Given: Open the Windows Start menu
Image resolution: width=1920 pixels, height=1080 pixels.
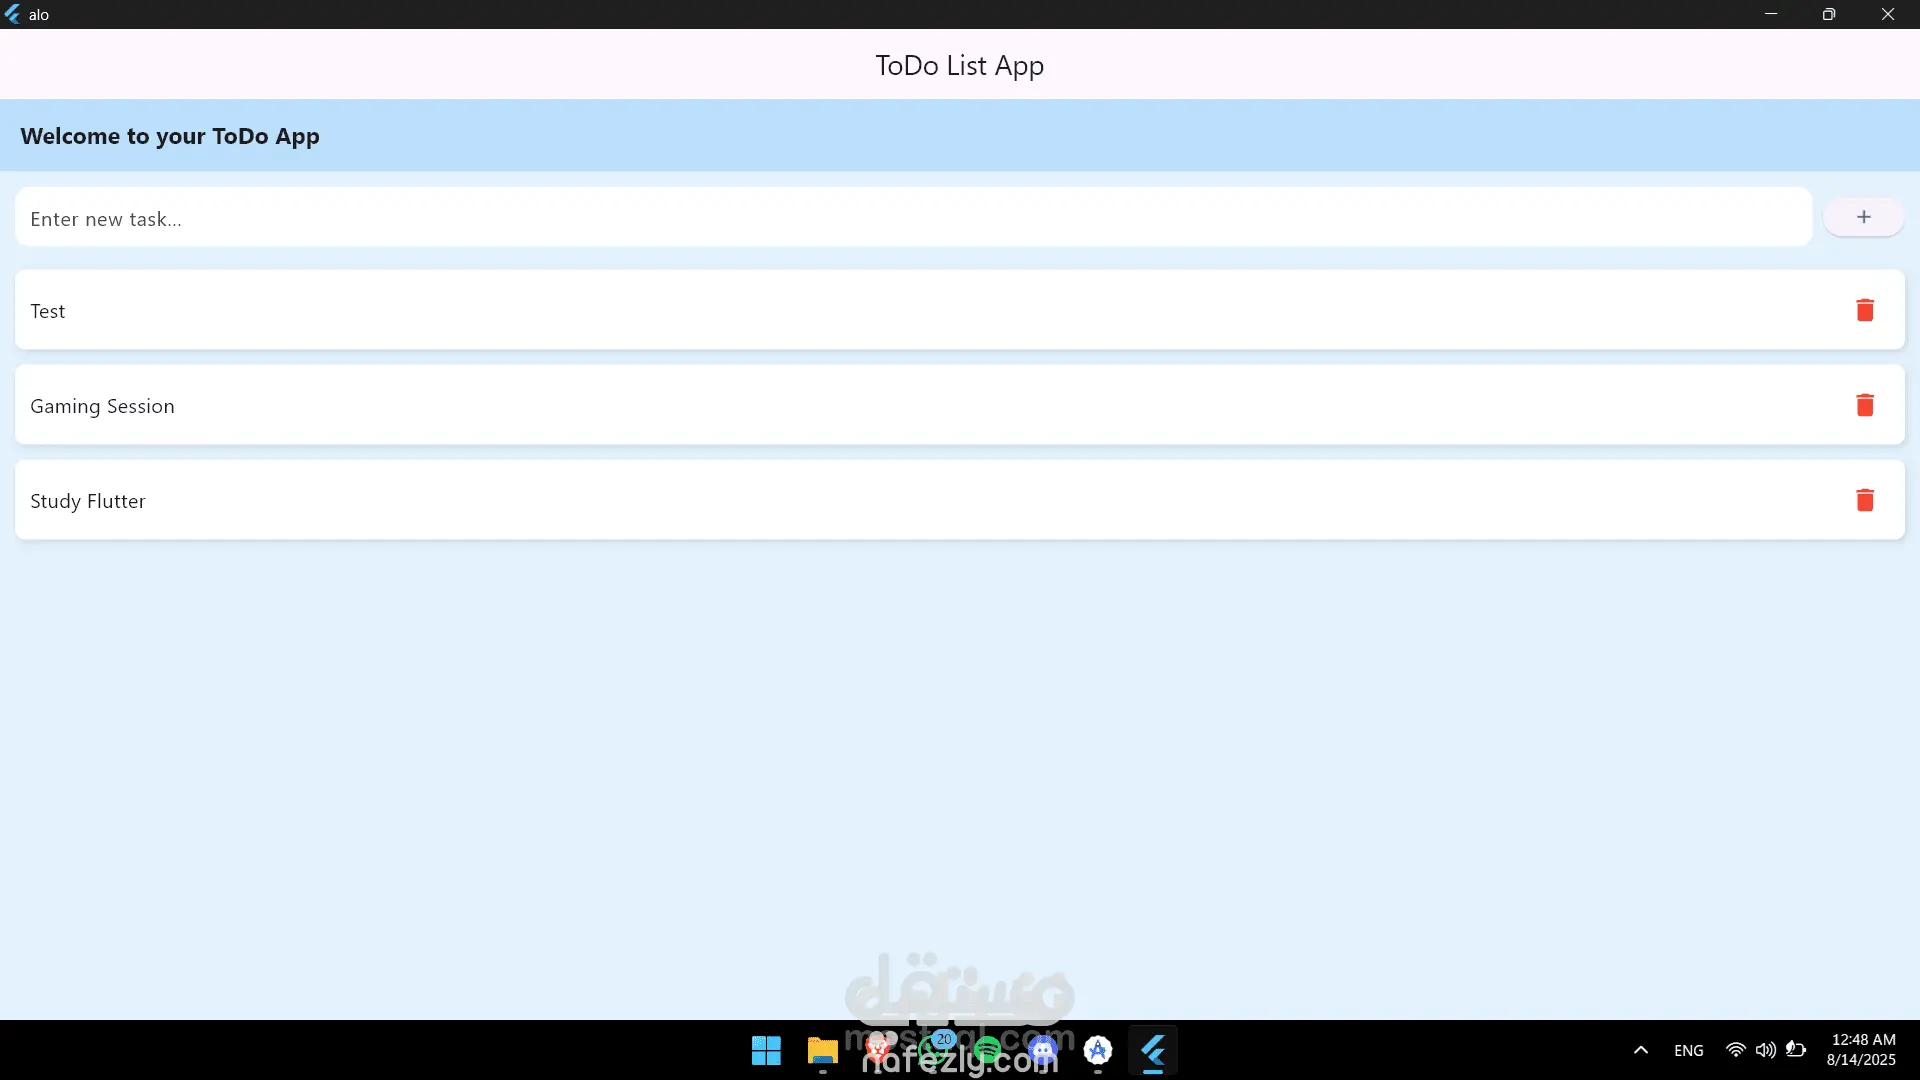Looking at the screenshot, I should tap(766, 1050).
